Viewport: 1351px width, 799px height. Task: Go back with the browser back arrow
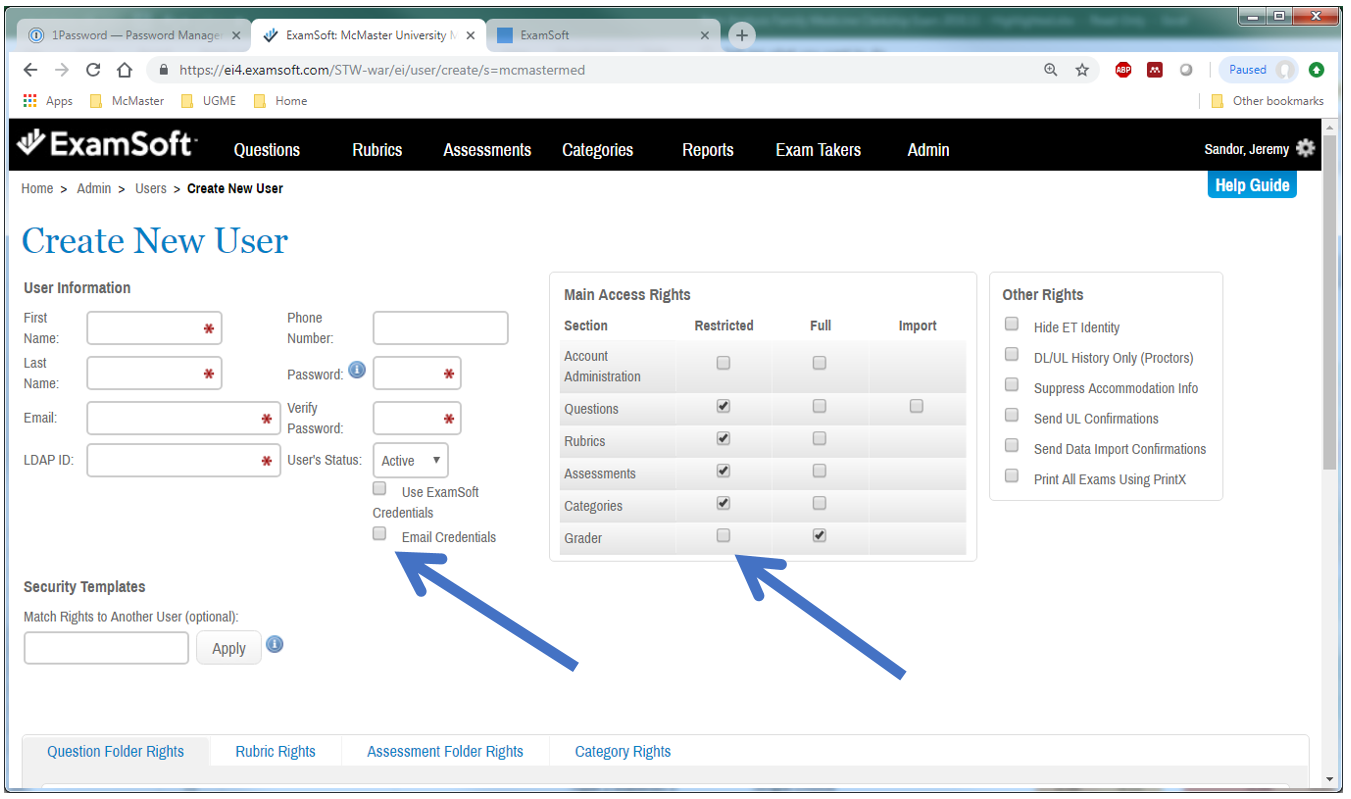pos(31,70)
